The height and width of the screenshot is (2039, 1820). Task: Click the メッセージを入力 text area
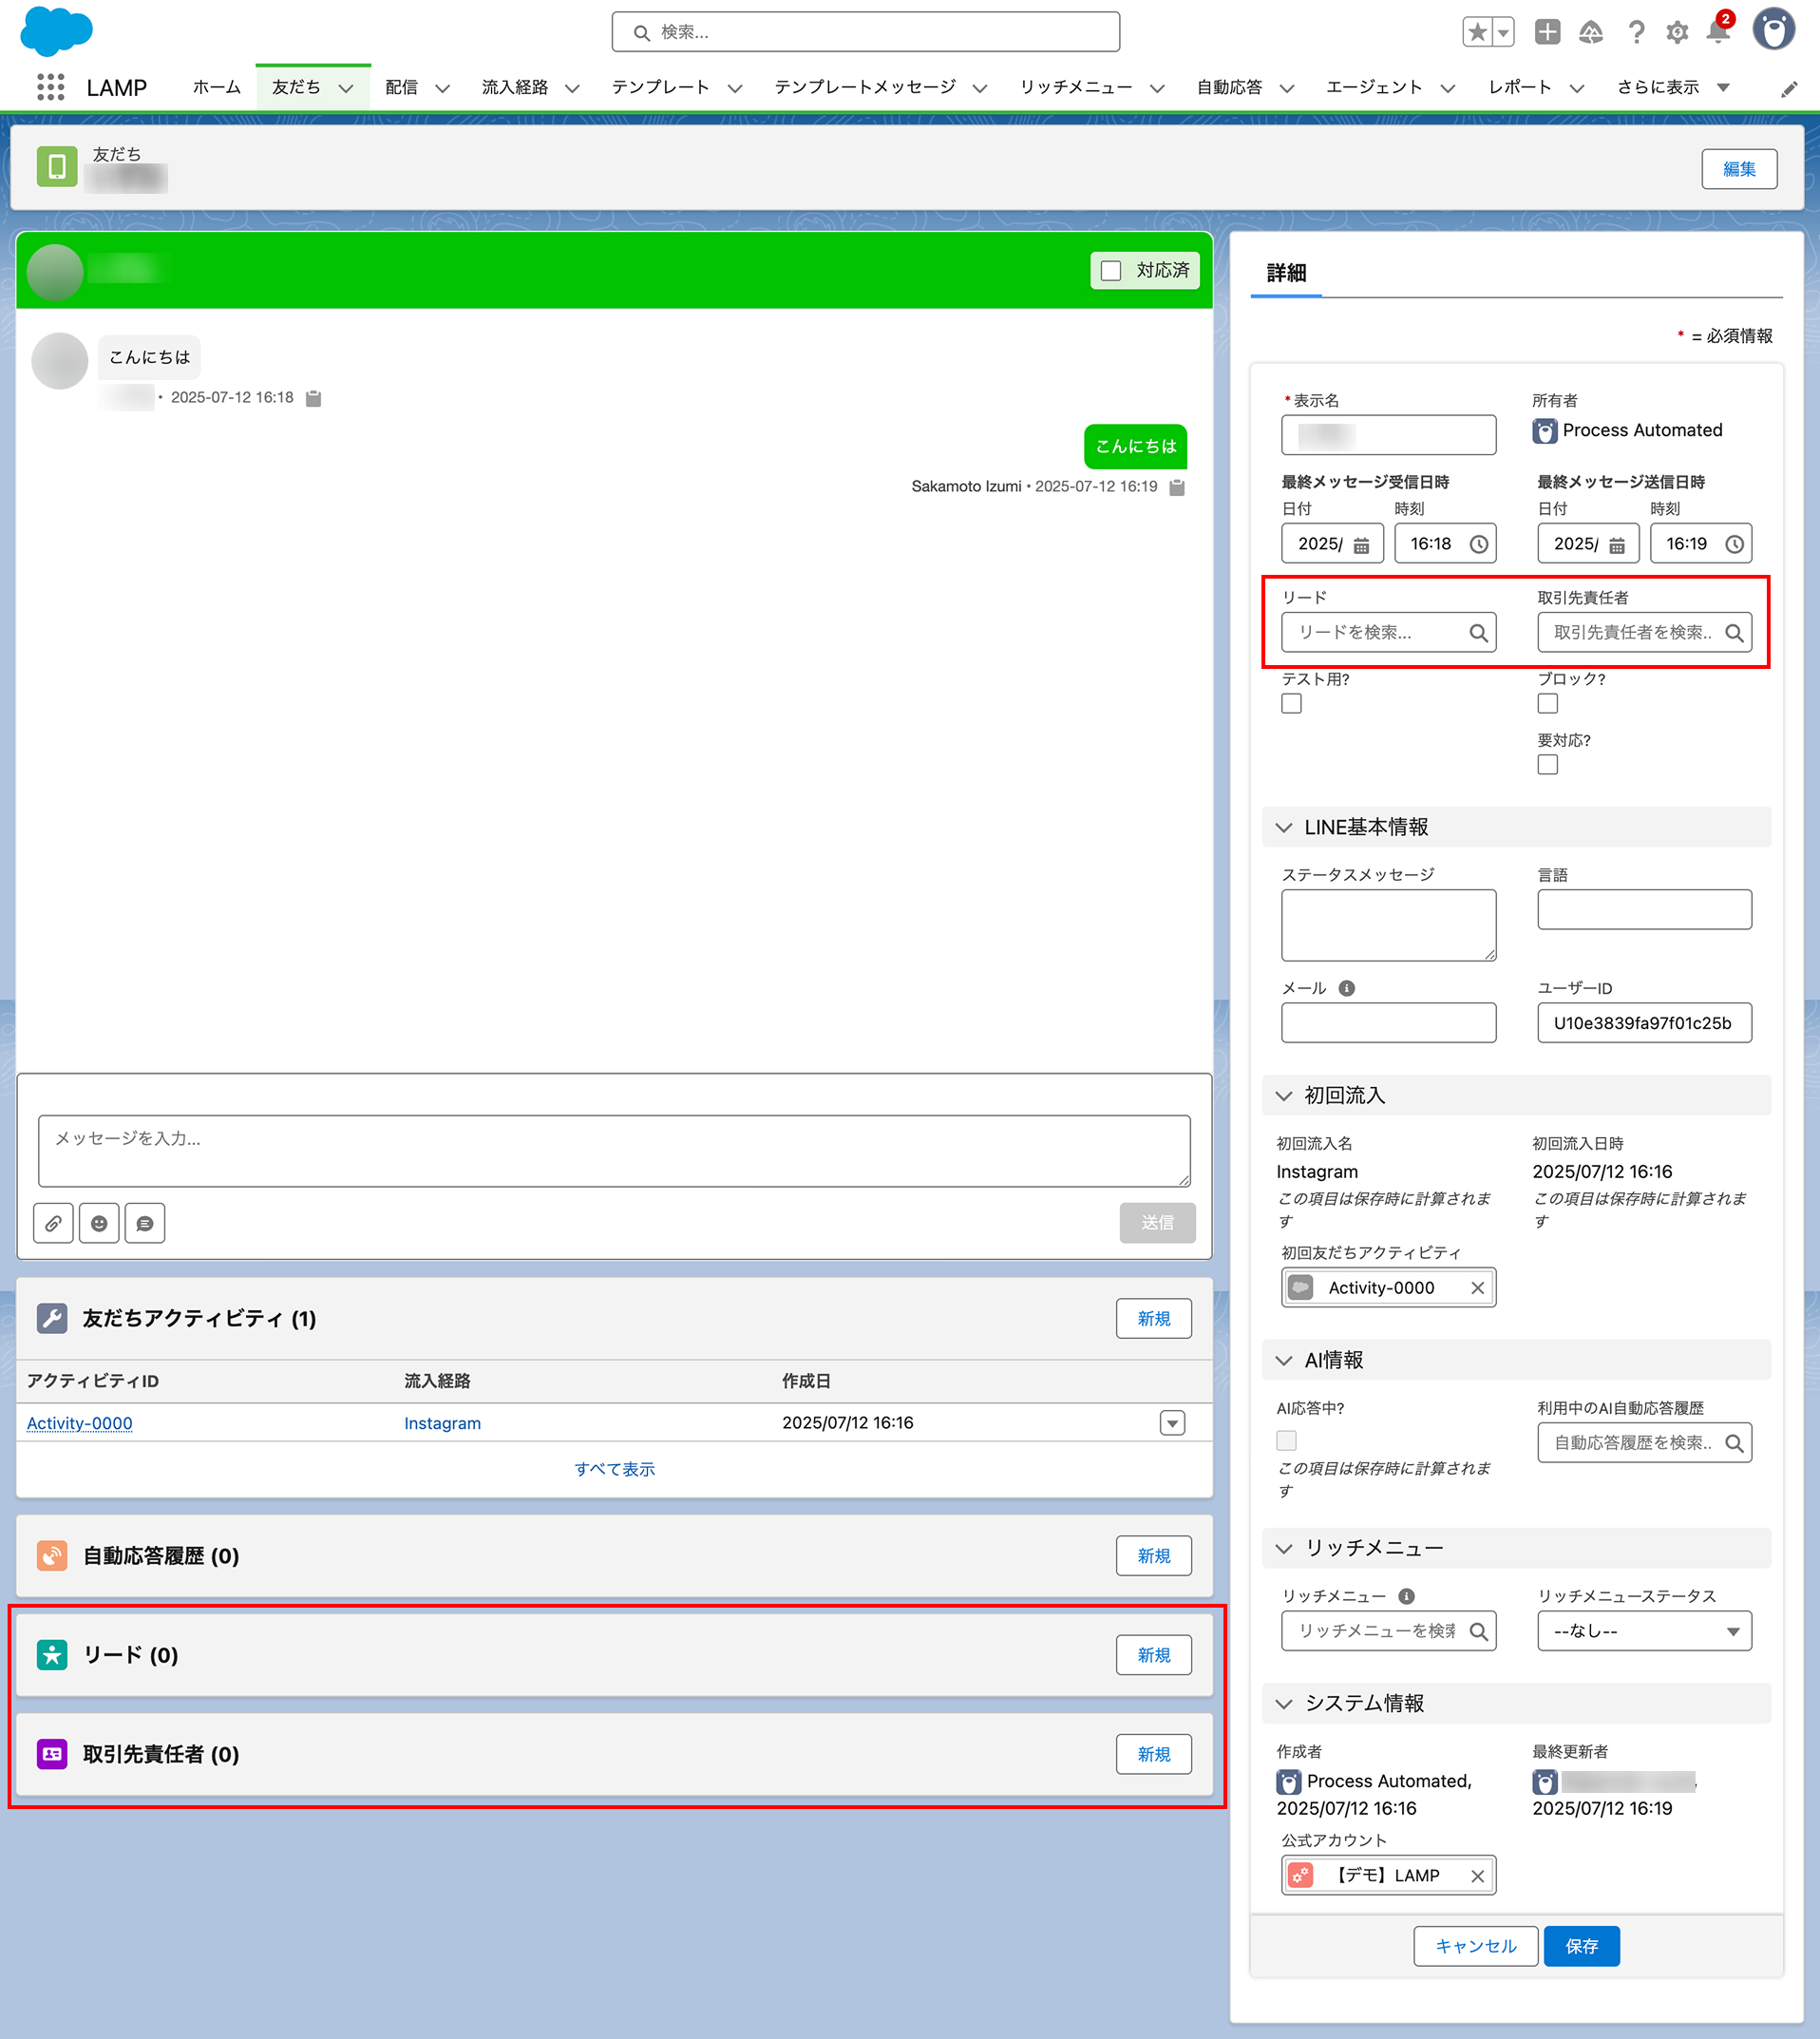(x=614, y=1151)
